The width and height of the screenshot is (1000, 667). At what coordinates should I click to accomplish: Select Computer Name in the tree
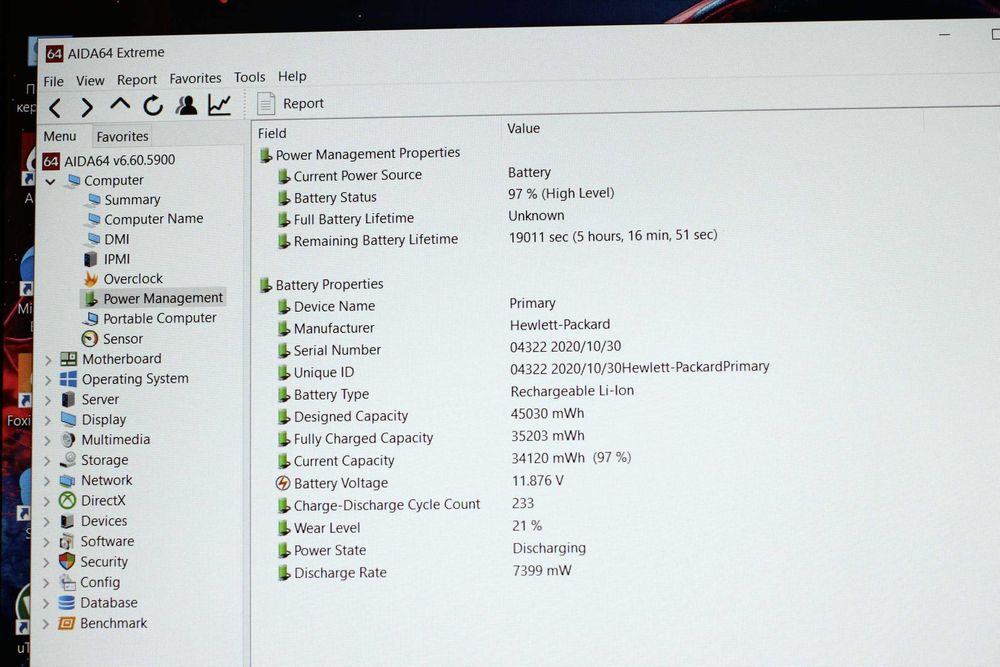click(154, 219)
